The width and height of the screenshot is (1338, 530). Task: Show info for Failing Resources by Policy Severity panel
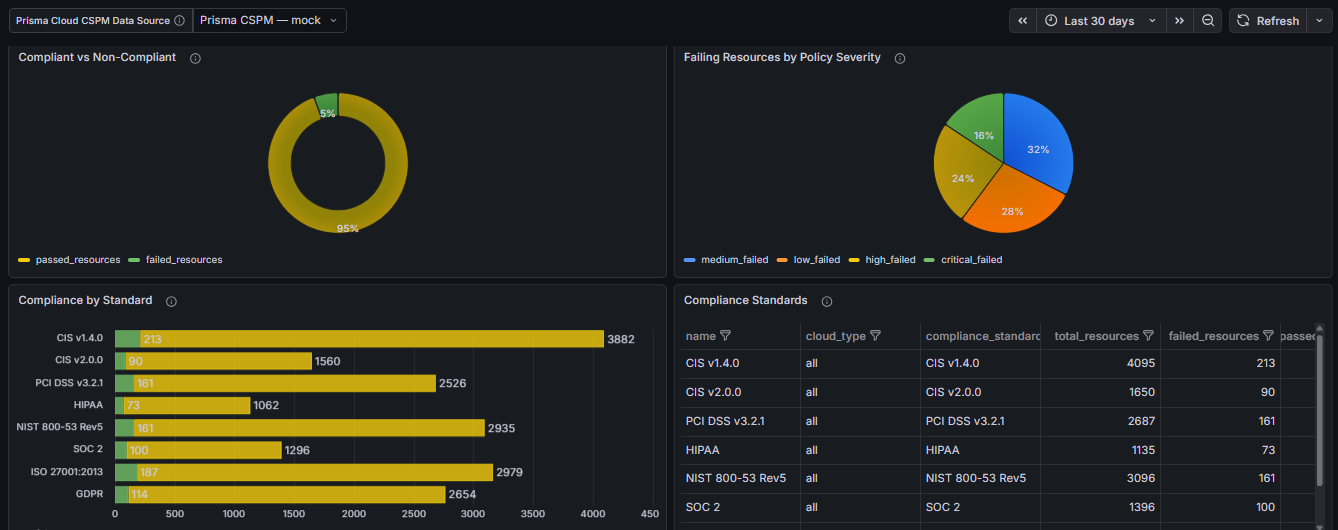(900, 58)
